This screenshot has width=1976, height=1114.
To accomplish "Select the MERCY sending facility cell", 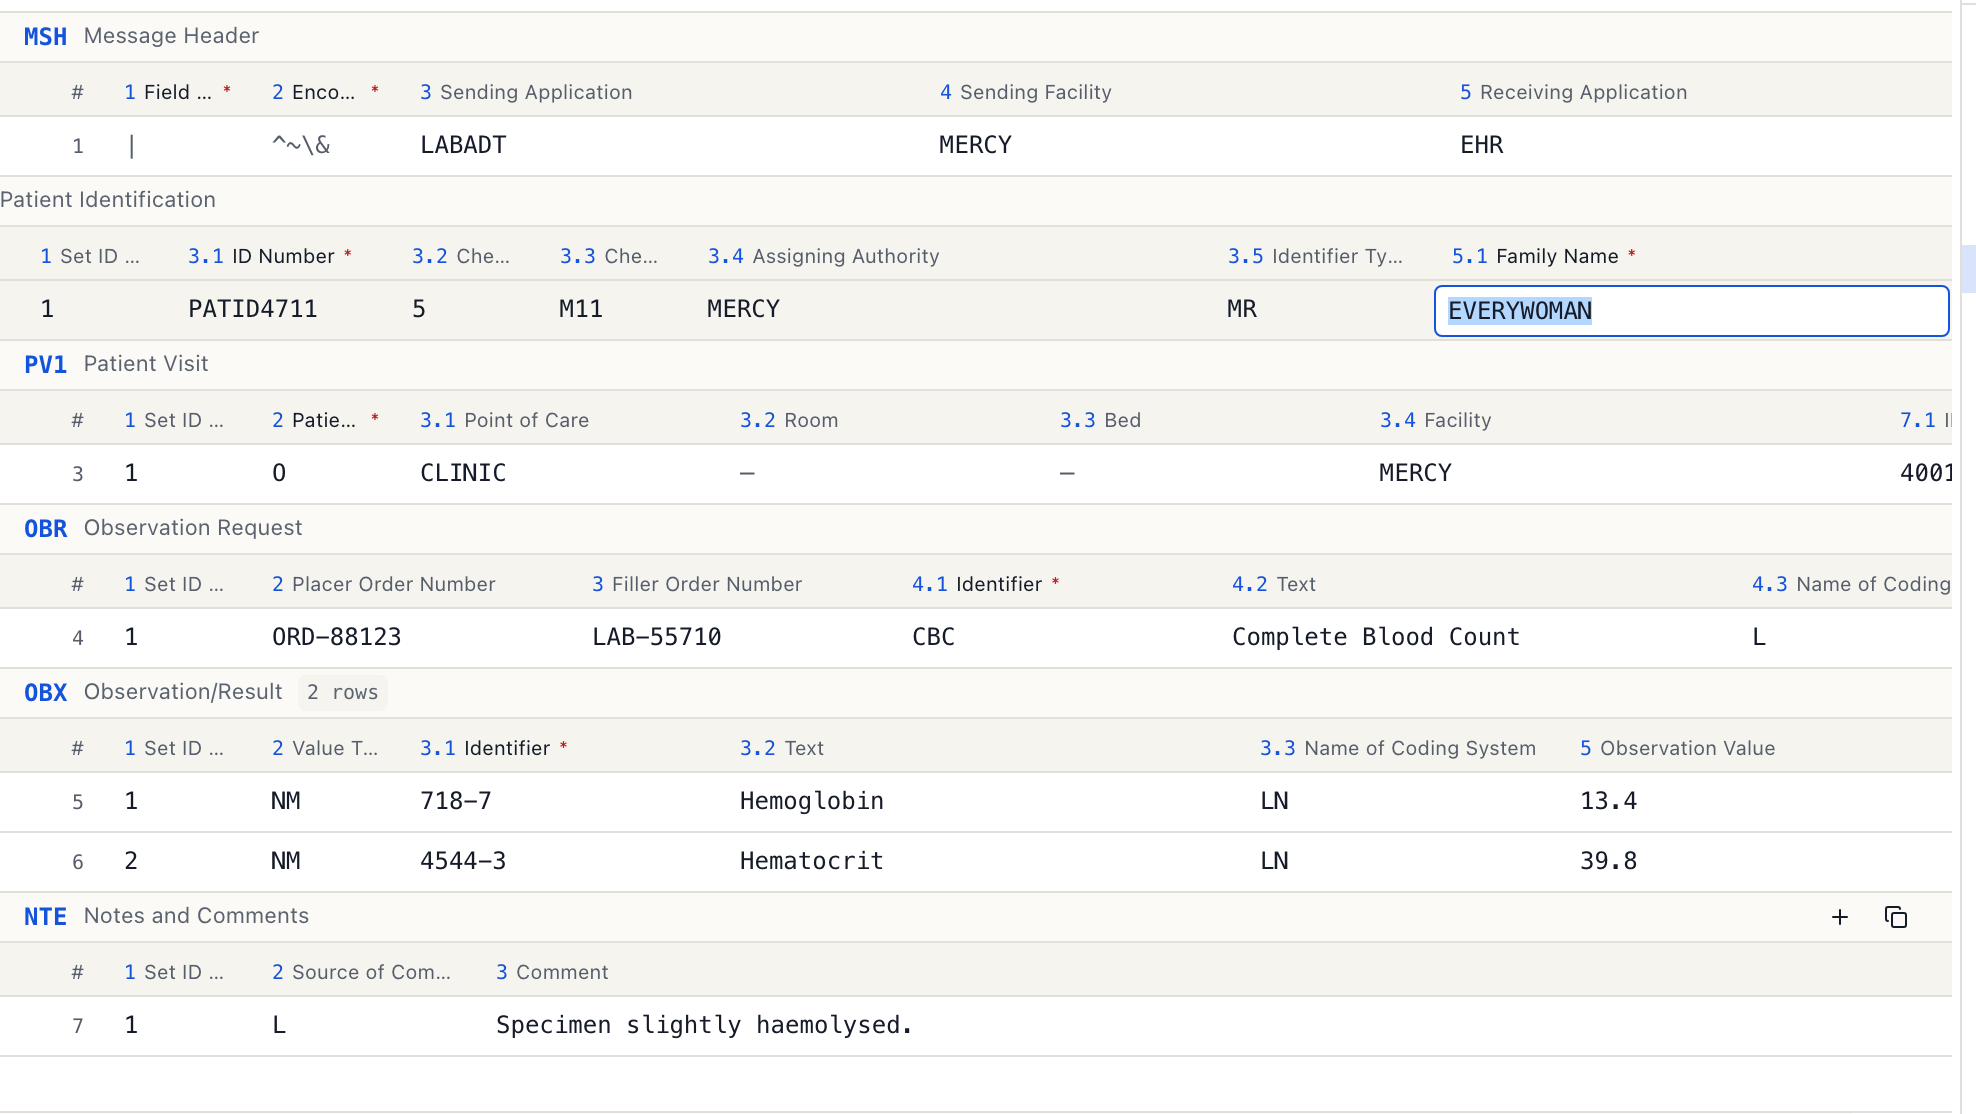I will click(x=975, y=145).
